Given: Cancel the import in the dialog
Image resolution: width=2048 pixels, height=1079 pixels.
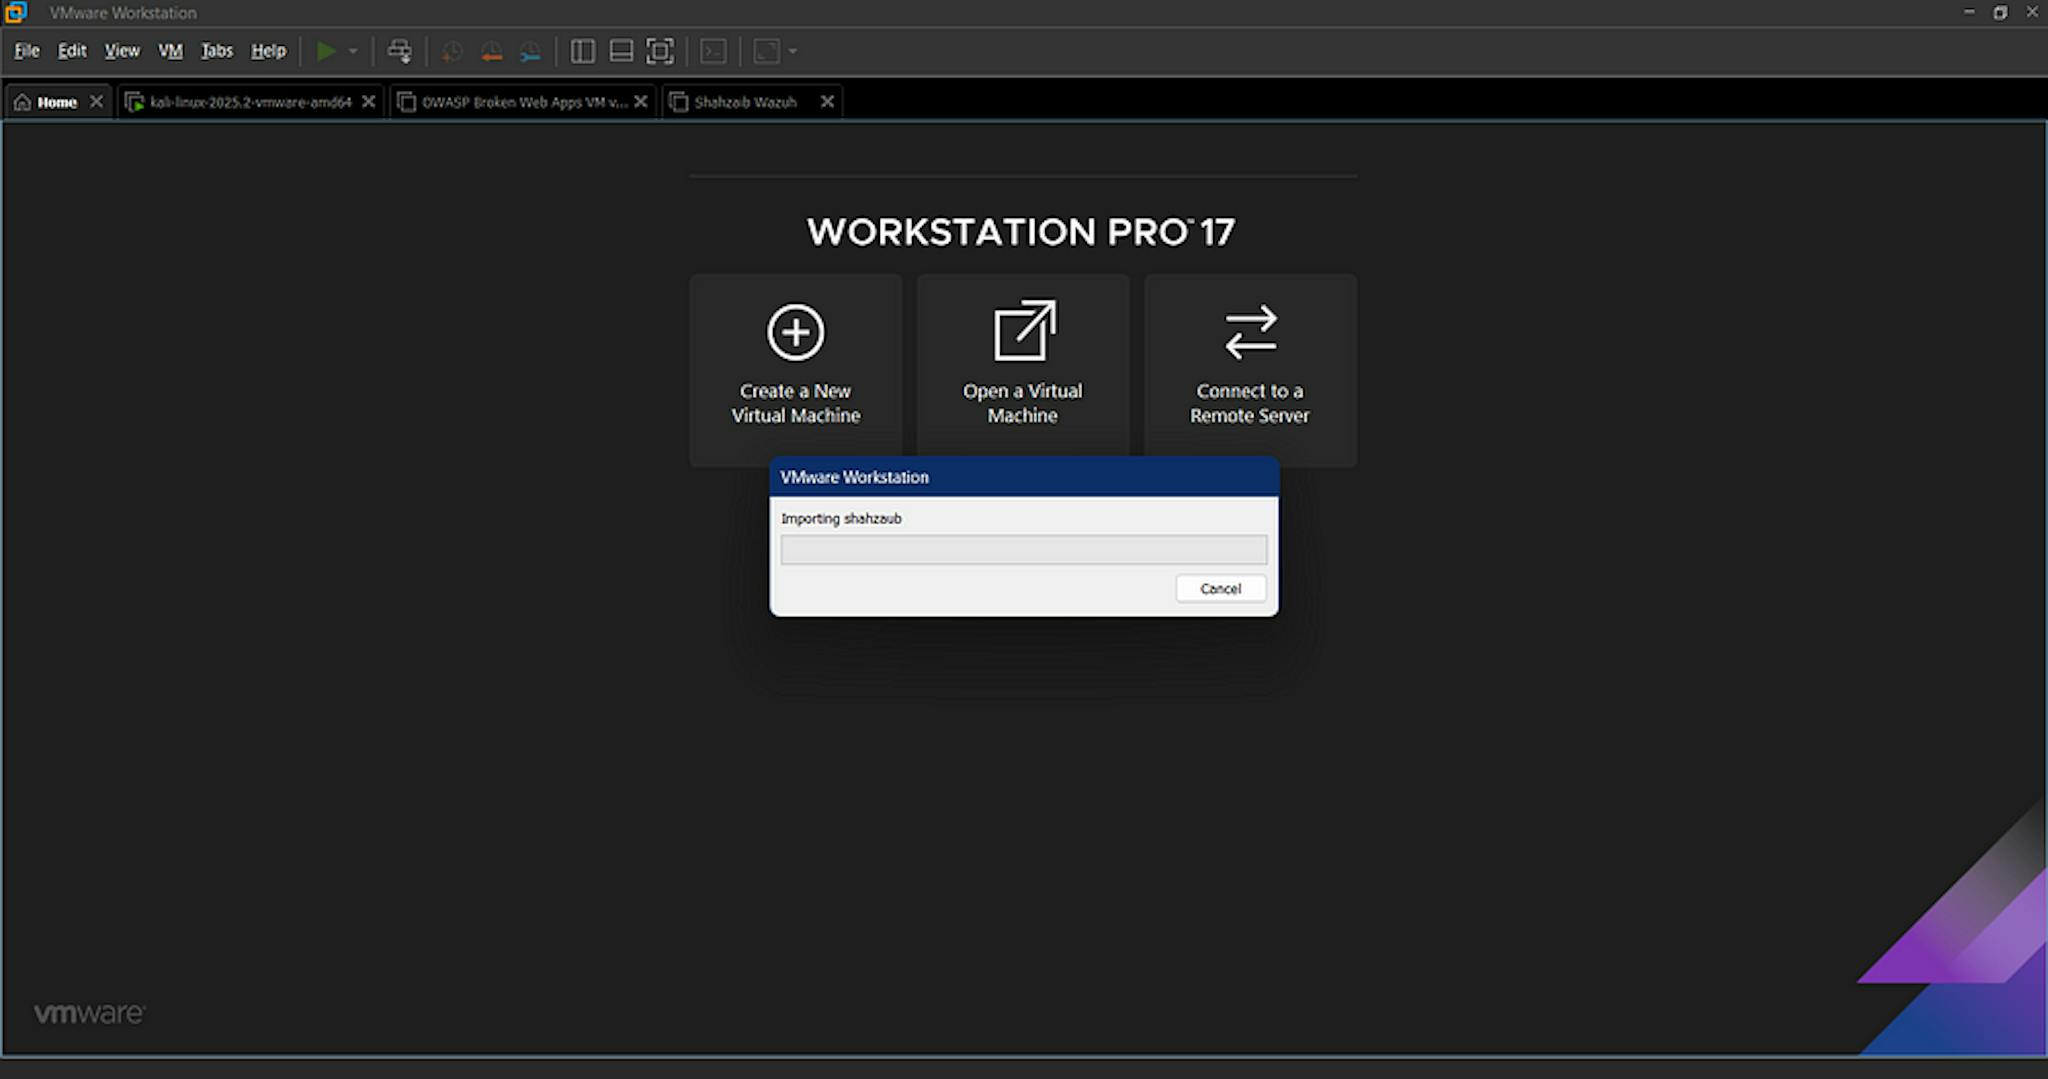Looking at the screenshot, I should pyautogui.click(x=1220, y=589).
